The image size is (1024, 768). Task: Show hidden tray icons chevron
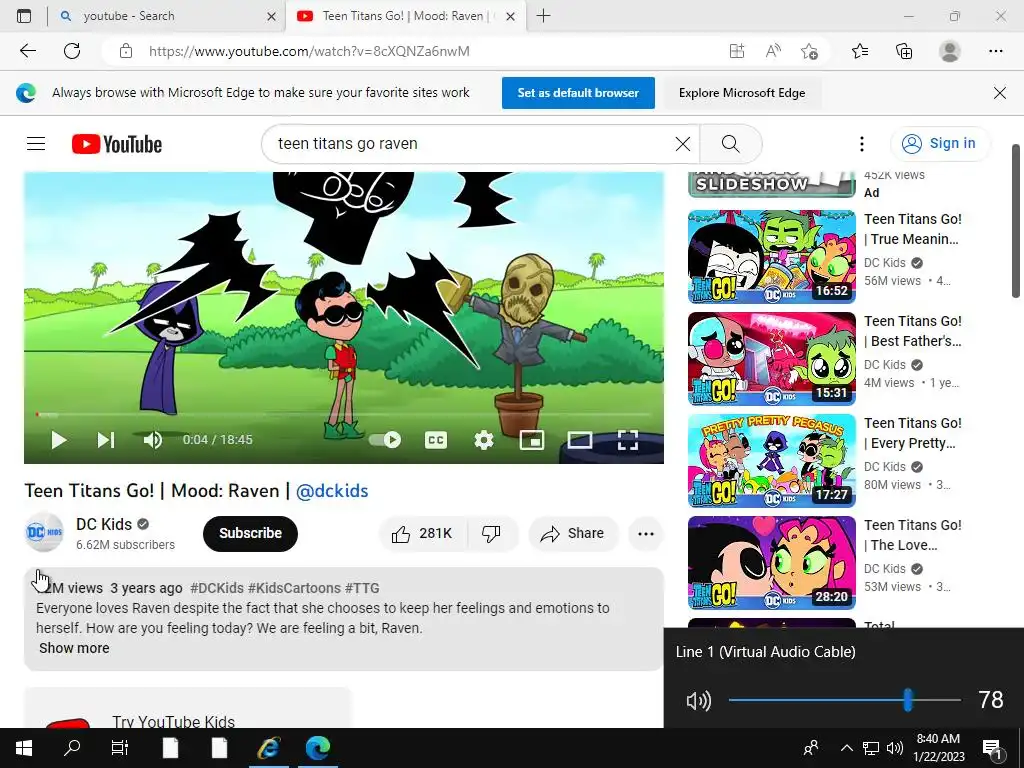846,748
